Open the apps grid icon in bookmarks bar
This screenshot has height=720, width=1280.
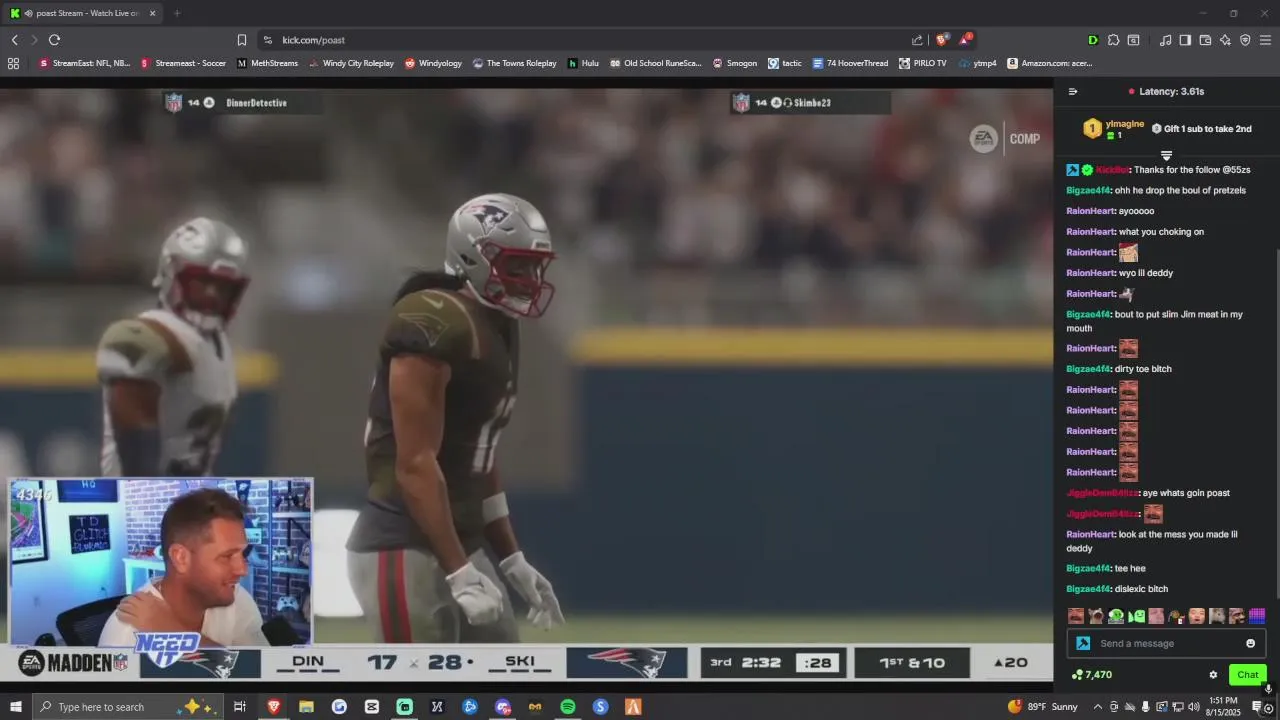coord(13,63)
